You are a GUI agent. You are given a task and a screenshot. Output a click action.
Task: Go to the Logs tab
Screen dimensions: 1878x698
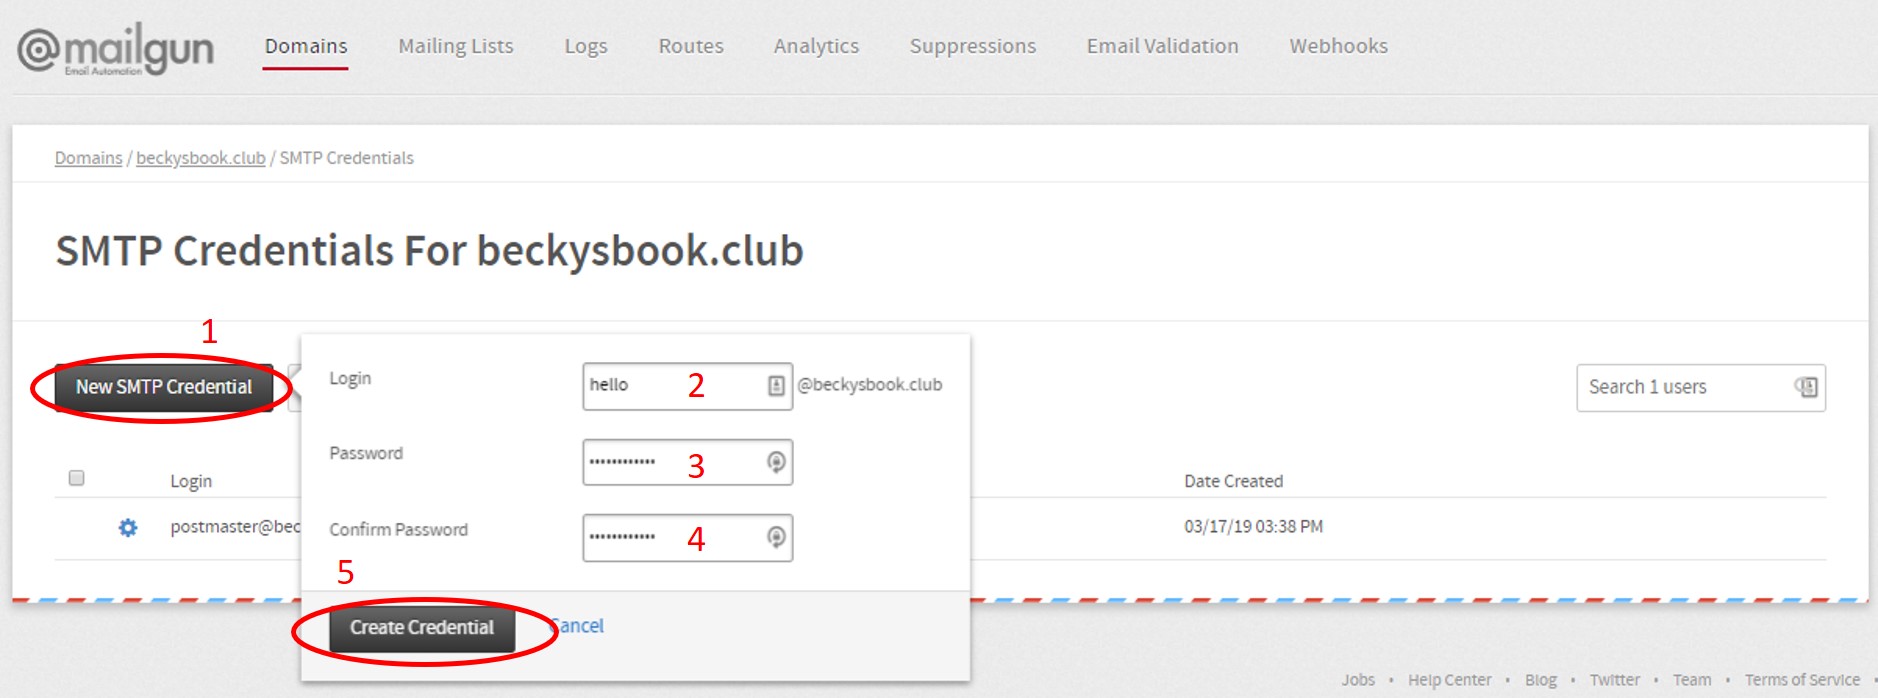(x=586, y=47)
